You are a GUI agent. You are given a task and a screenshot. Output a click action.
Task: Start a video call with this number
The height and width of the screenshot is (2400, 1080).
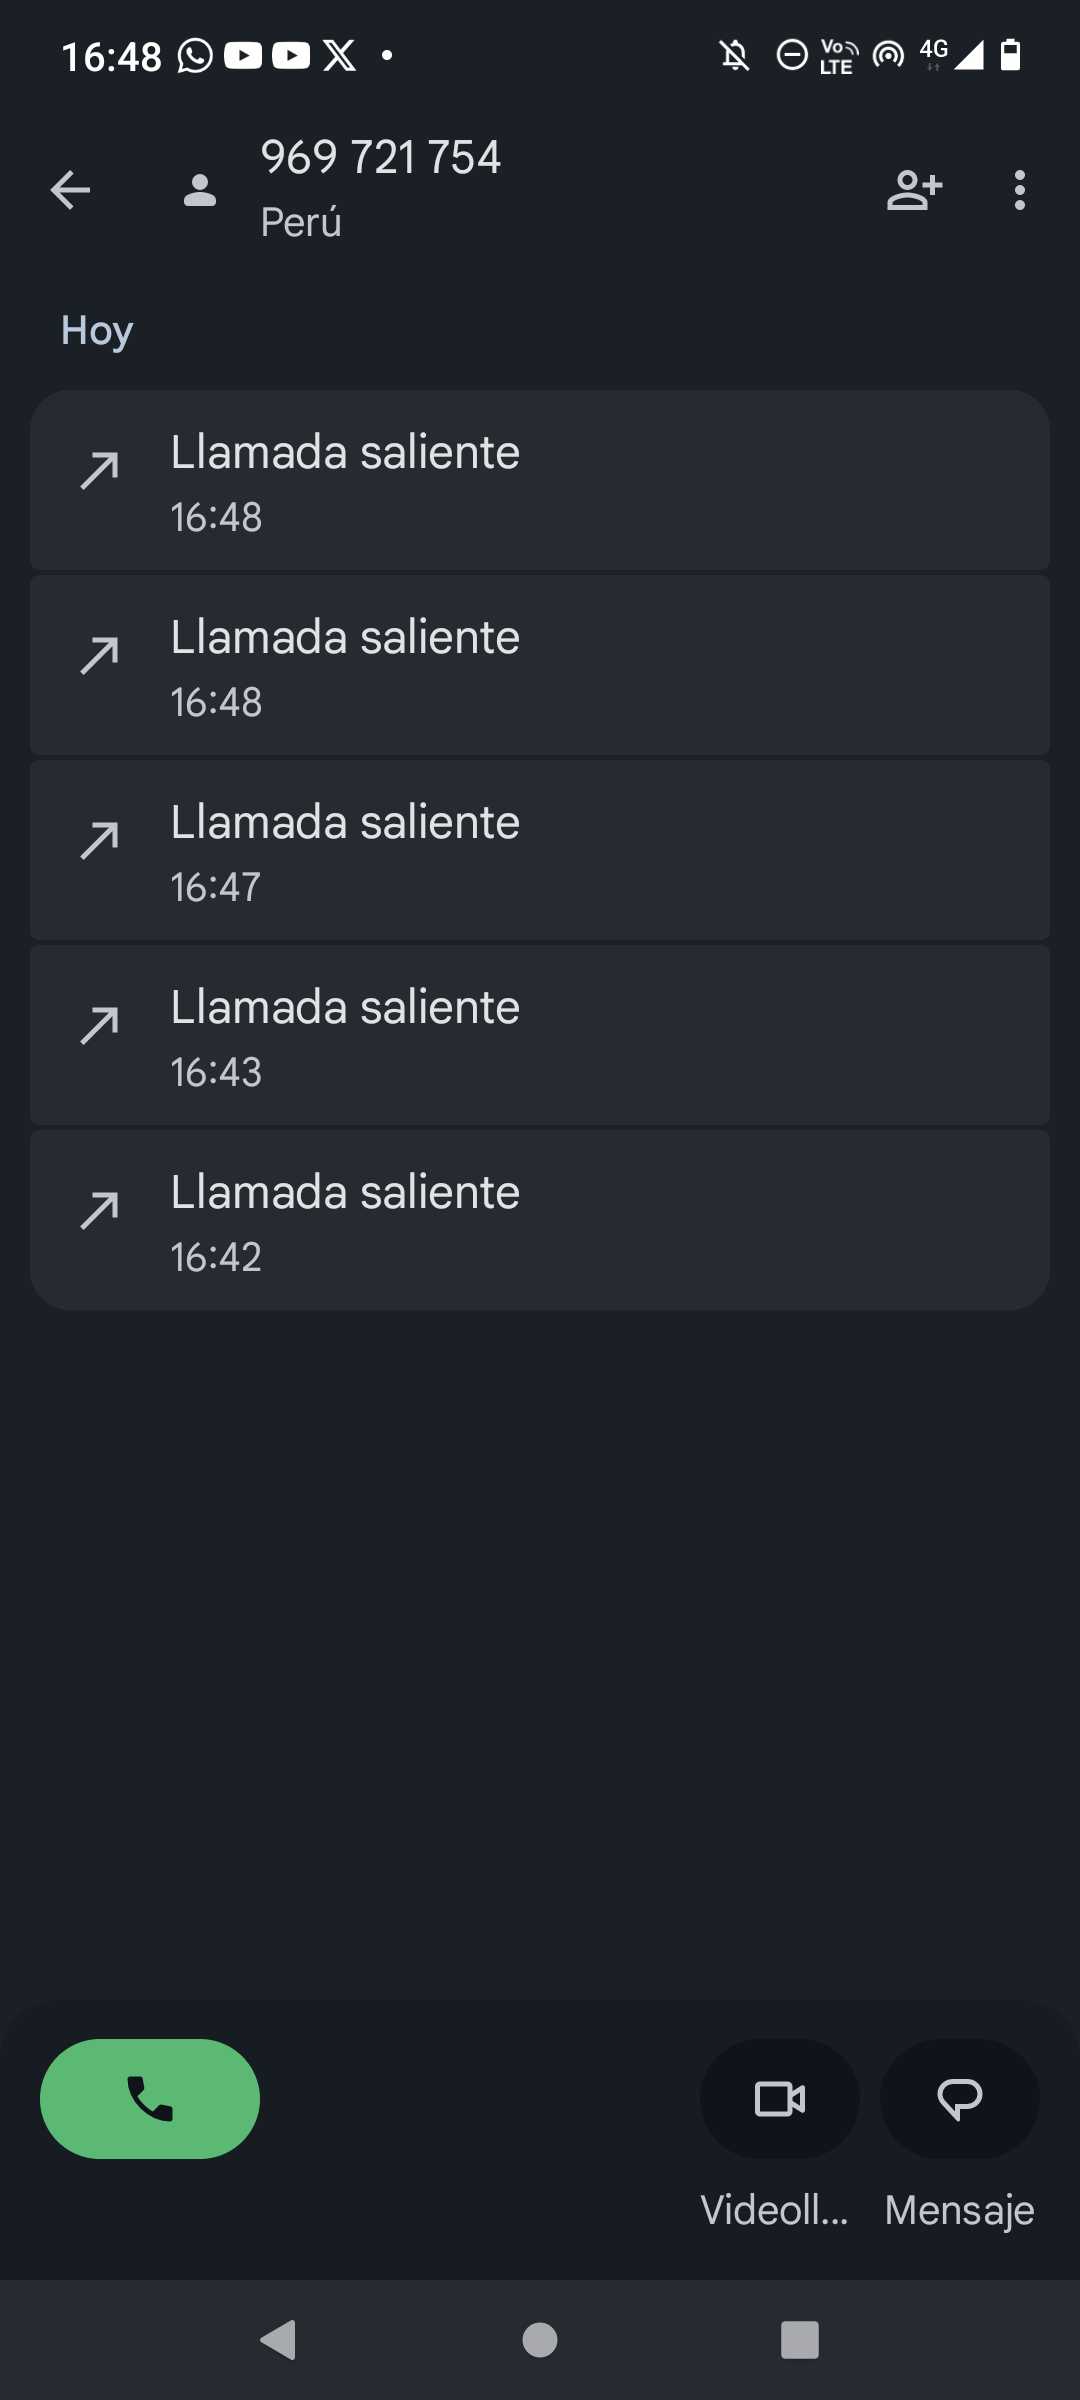780,2098
